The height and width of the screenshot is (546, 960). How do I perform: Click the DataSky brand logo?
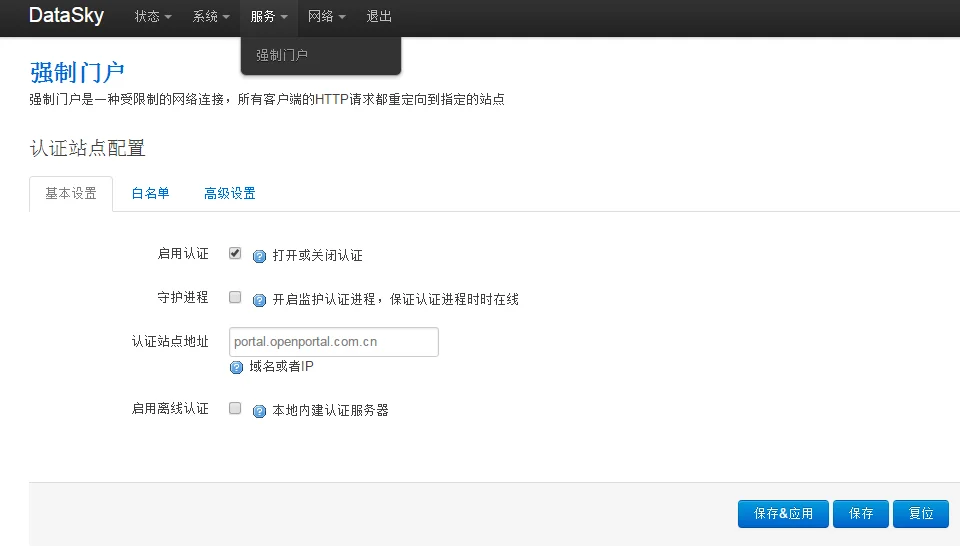click(66, 16)
